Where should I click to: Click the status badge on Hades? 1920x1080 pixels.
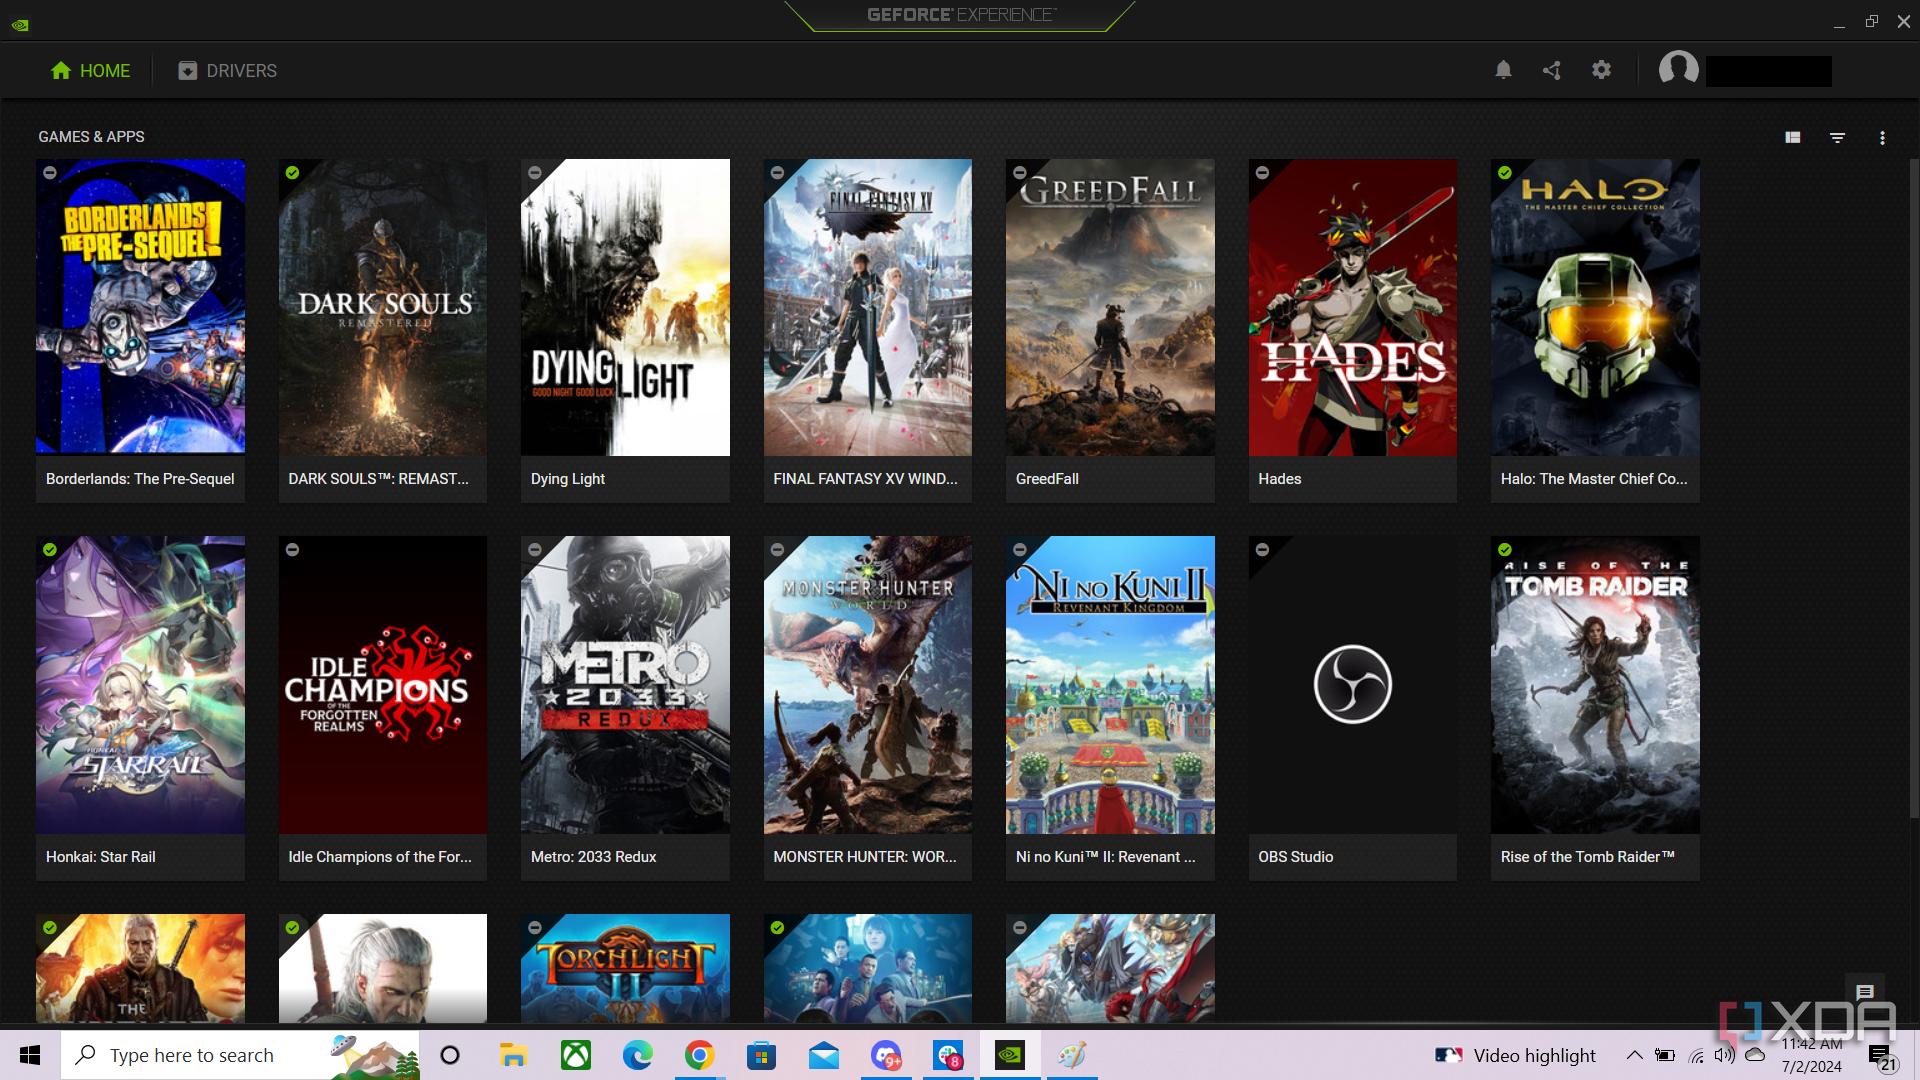click(1262, 173)
